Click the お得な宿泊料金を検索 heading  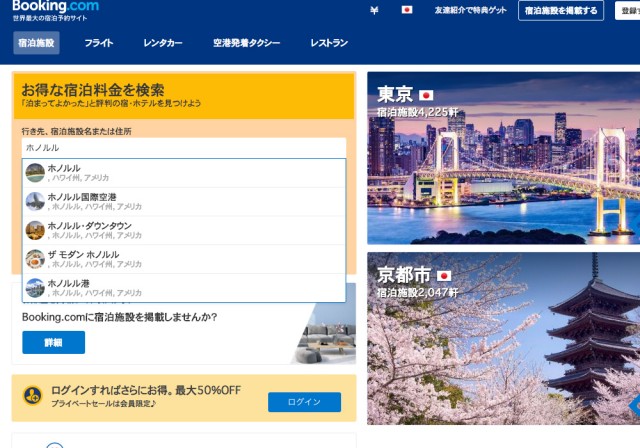point(93,90)
